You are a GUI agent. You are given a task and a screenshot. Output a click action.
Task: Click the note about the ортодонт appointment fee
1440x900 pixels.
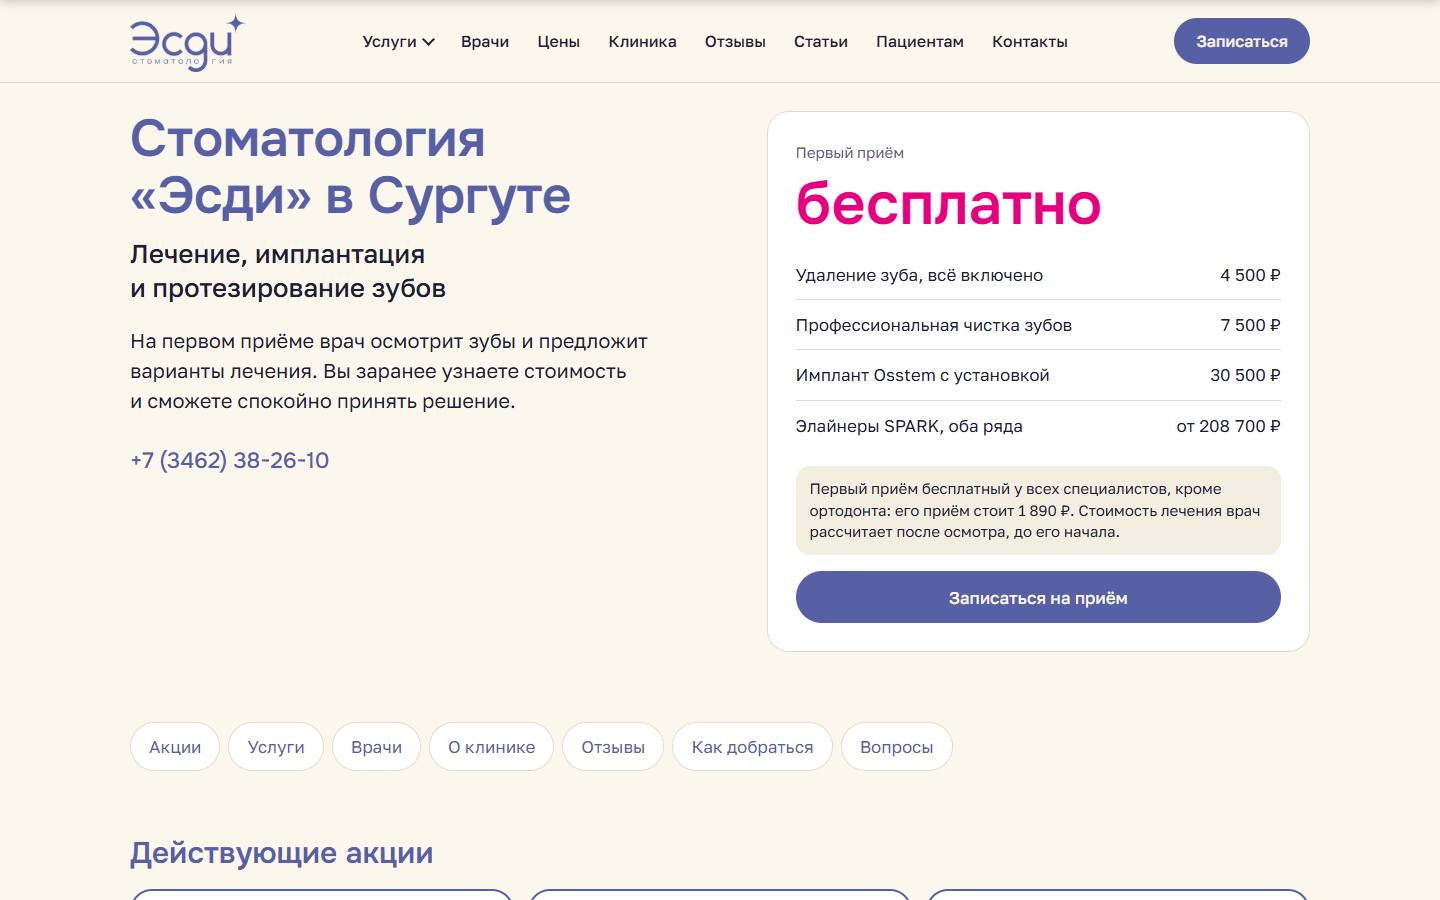[x=1038, y=510]
